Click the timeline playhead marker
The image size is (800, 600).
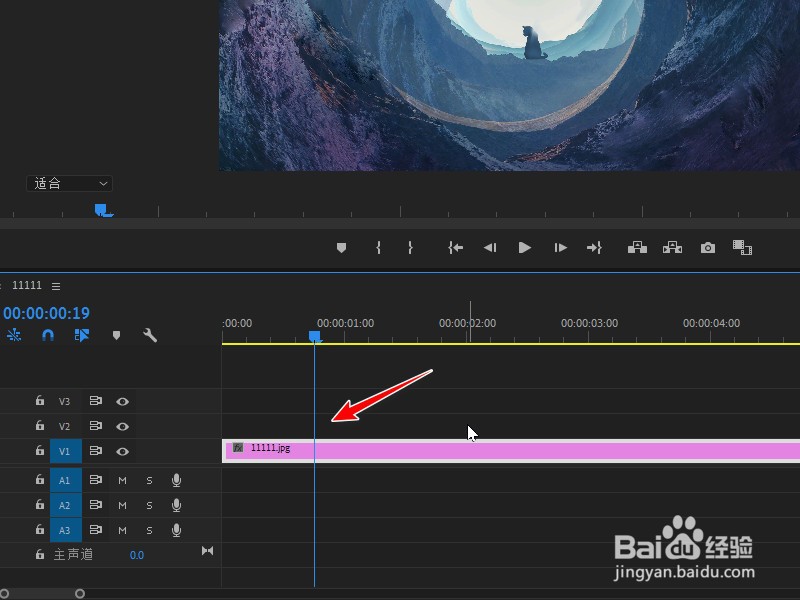(x=315, y=336)
